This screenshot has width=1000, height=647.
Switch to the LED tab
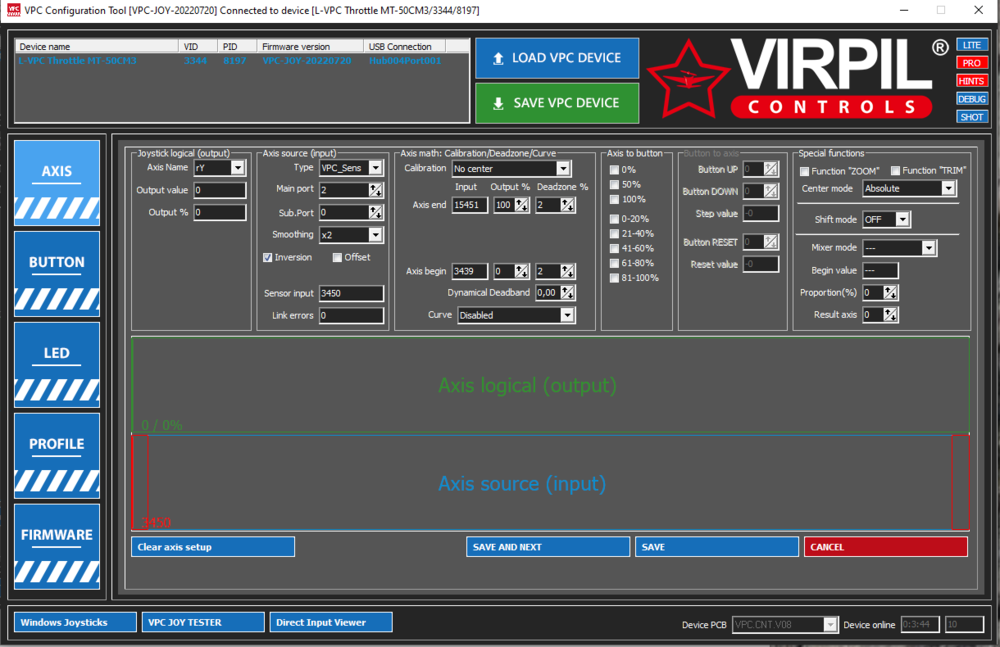click(57, 365)
